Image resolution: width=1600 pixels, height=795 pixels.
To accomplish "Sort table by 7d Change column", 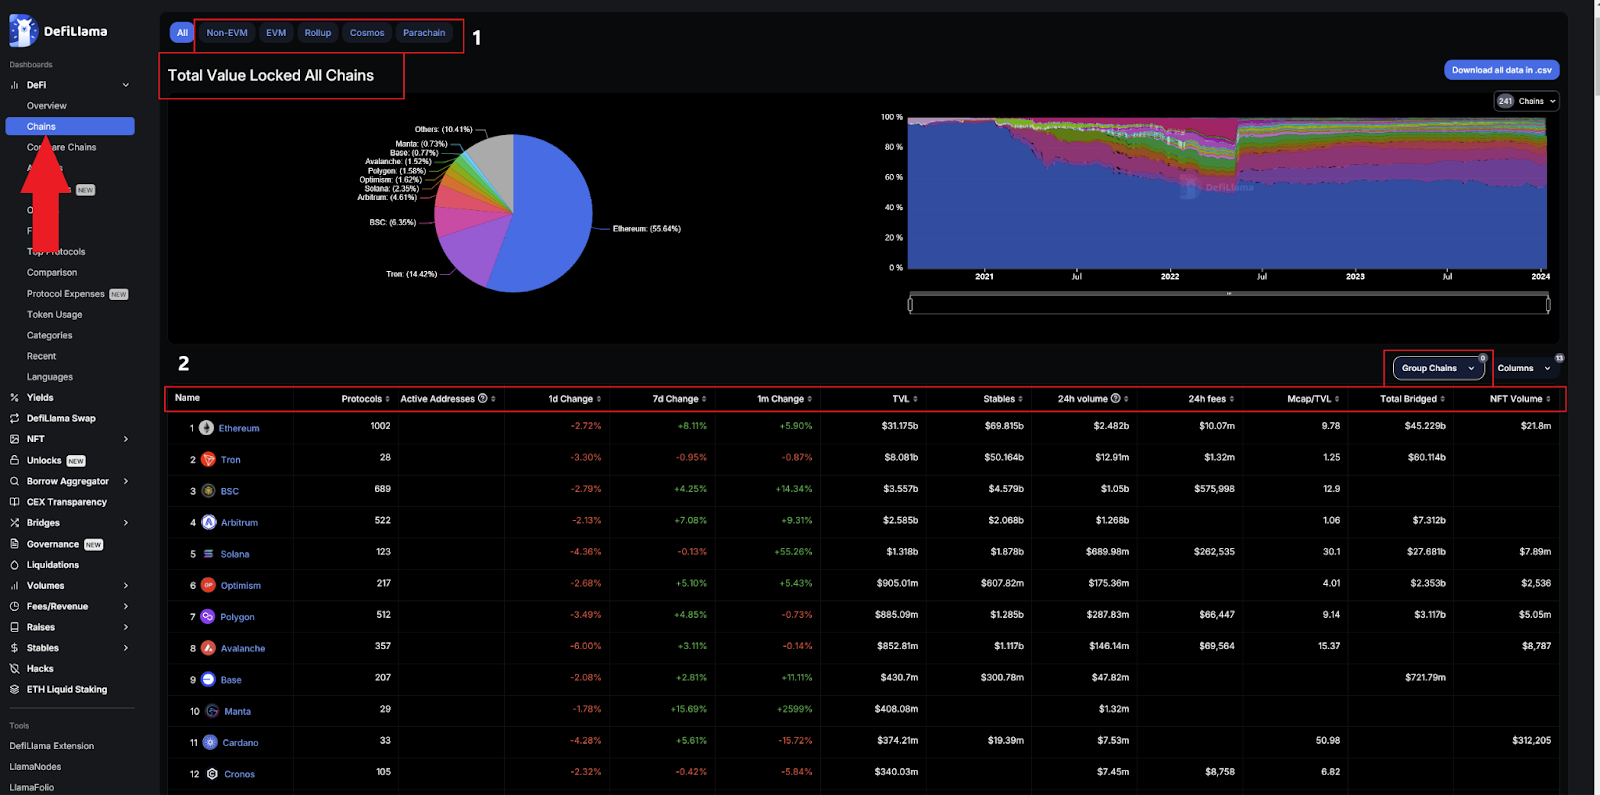I will pyautogui.click(x=680, y=399).
